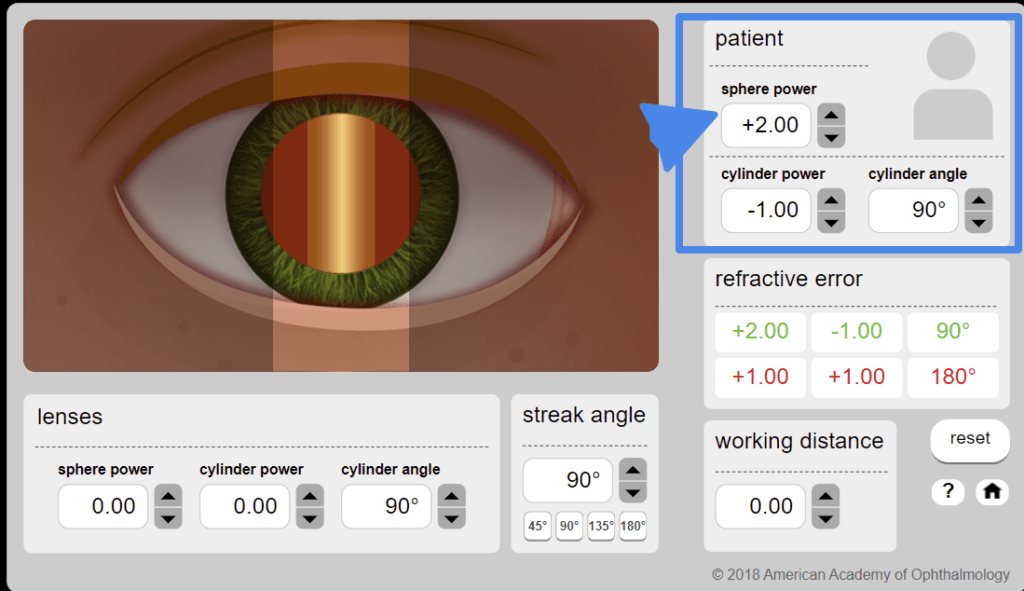This screenshot has width=1024, height=591.
Task: Click the patient sphere power field
Action: [766, 126]
